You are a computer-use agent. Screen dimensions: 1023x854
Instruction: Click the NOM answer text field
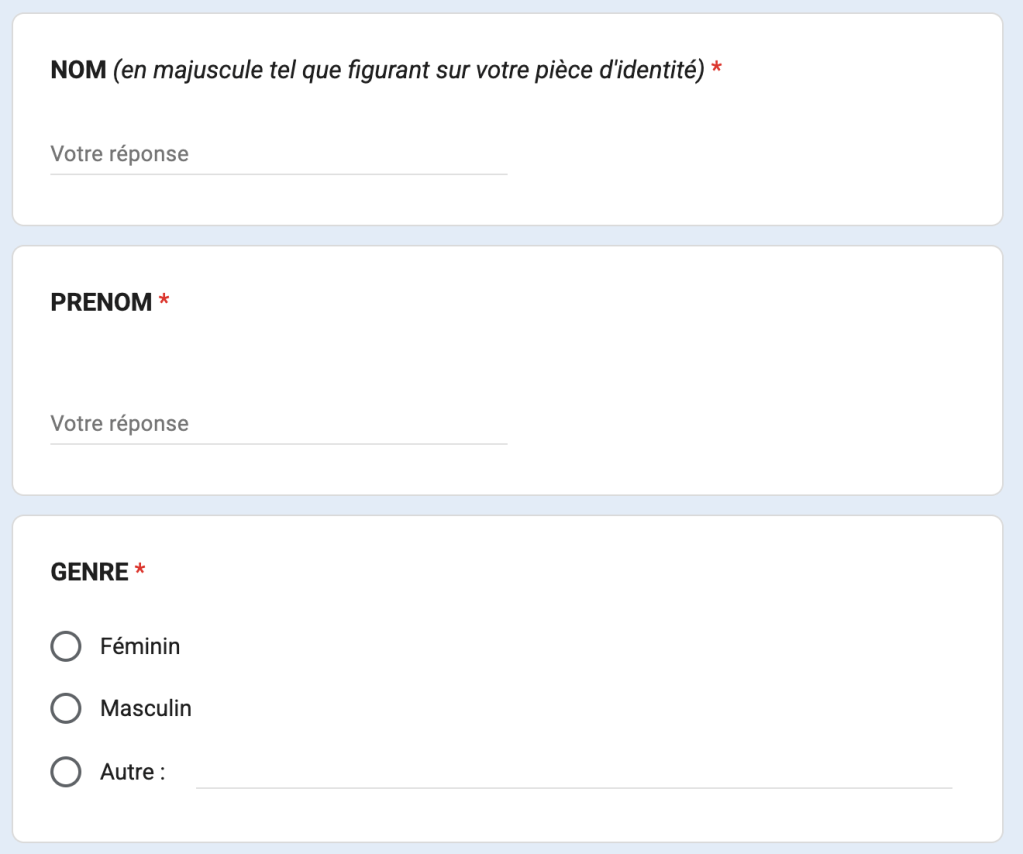[x=279, y=155]
